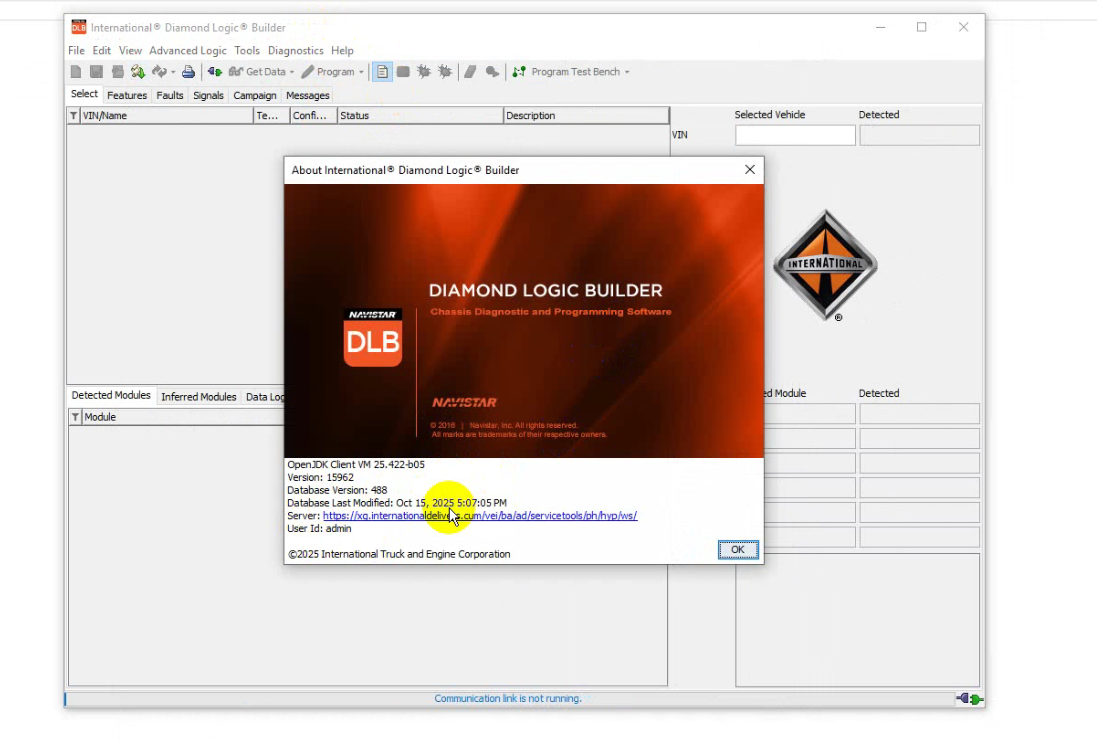Open the Diagnostics menu
Viewport: 1097px width, 756px height.
coord(295,51)
